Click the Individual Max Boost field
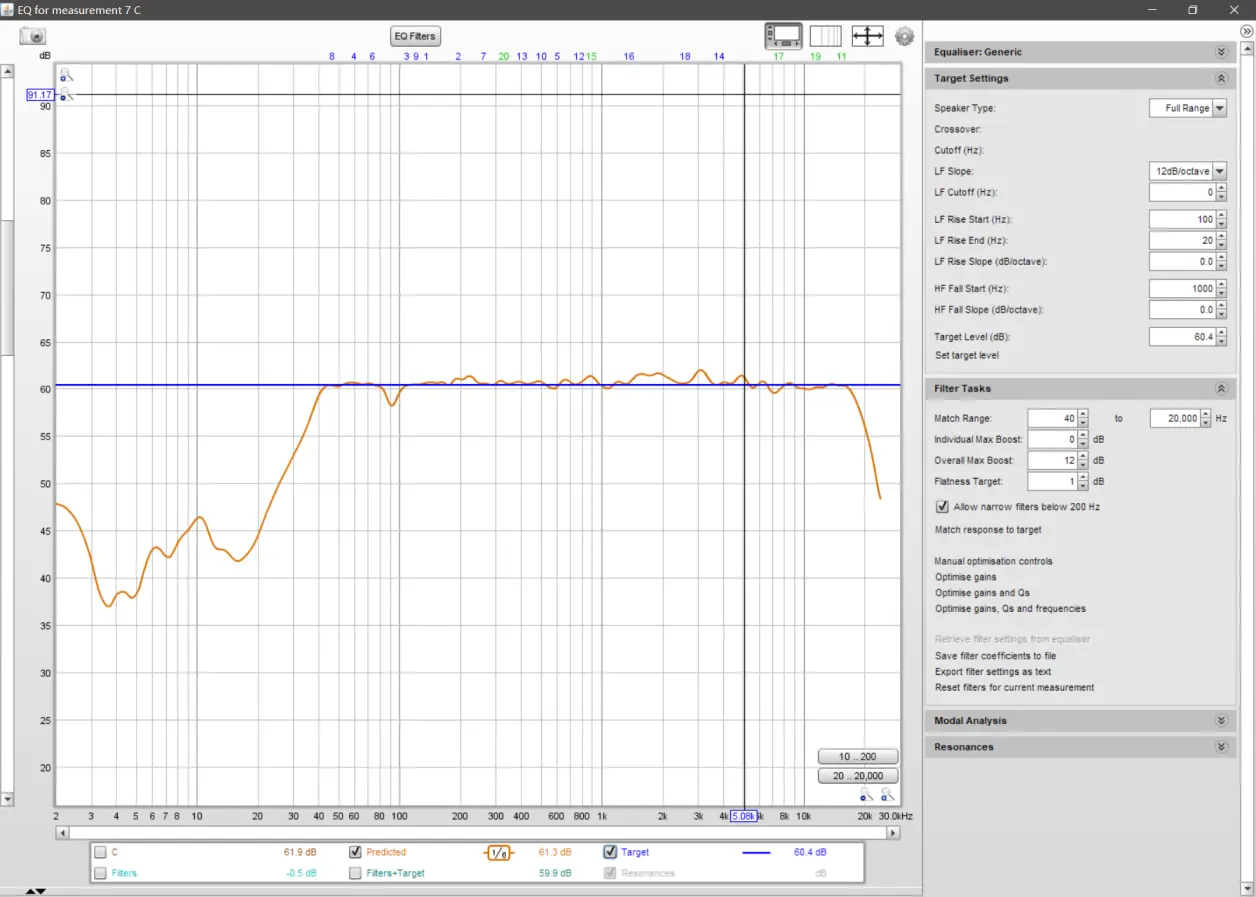1256x897 pixels. pos(1052,439)
